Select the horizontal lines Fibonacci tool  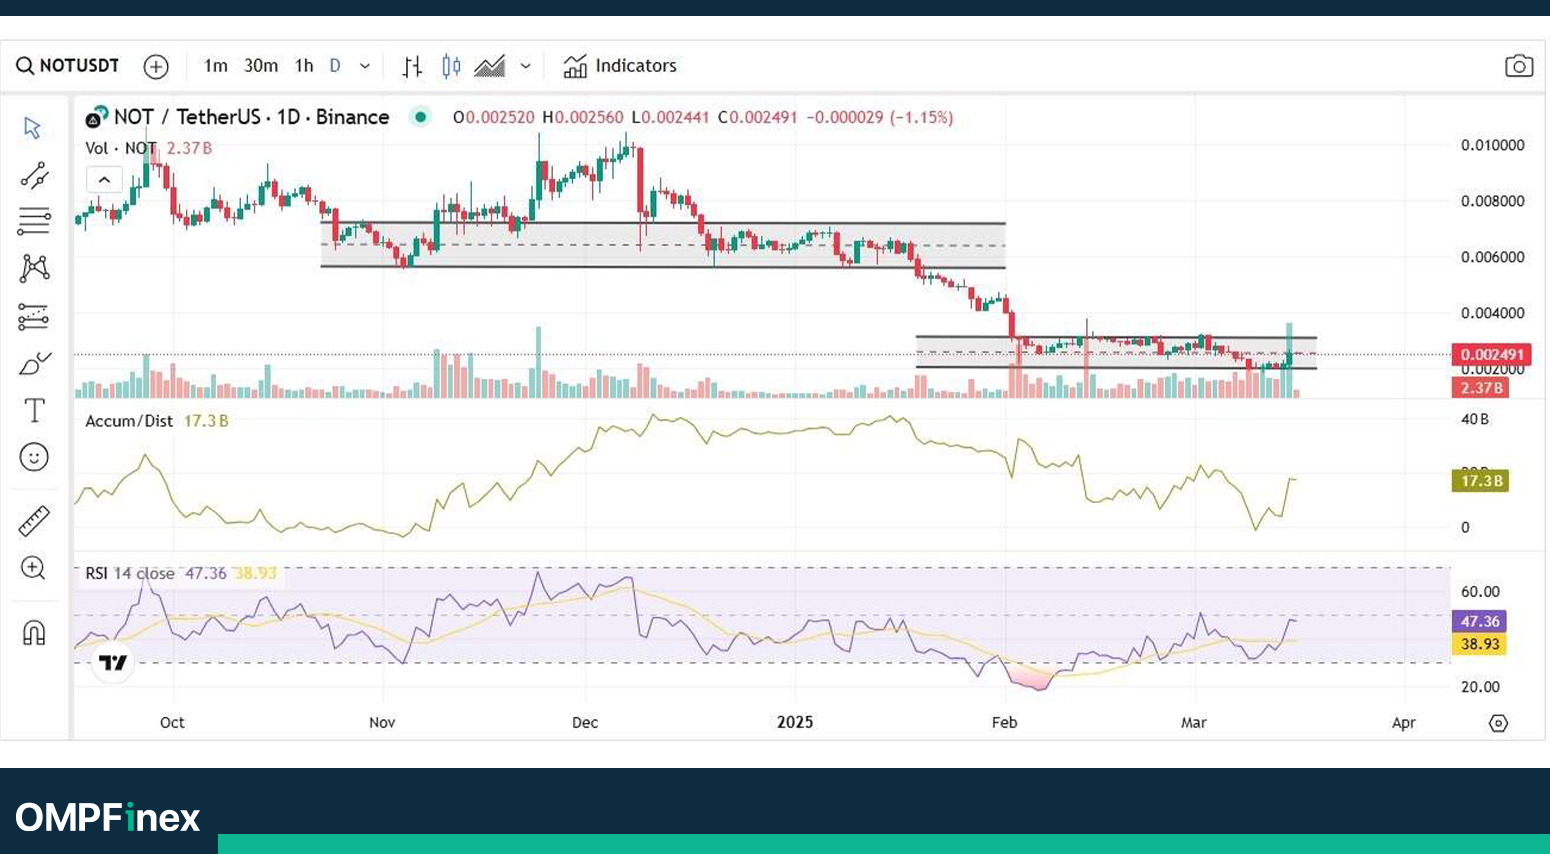[33, 221]
